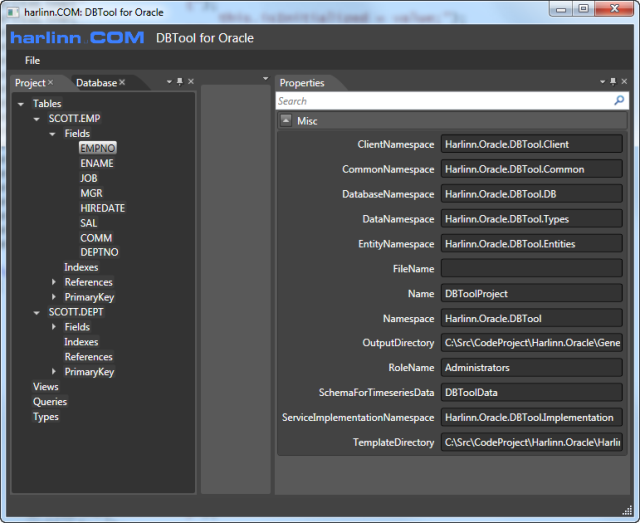Switch to the Database tab
This screenshot has width=640, height=523.
[96, 83]
